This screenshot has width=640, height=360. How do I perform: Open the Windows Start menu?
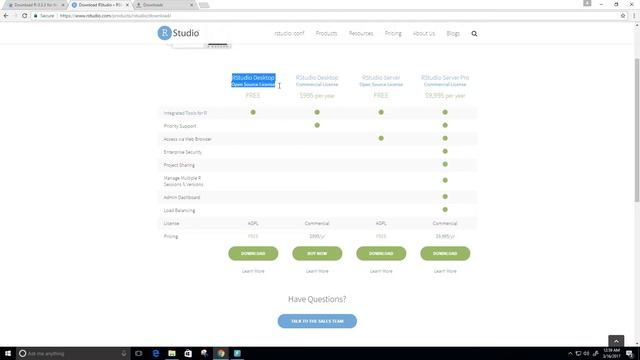point(8,353)
